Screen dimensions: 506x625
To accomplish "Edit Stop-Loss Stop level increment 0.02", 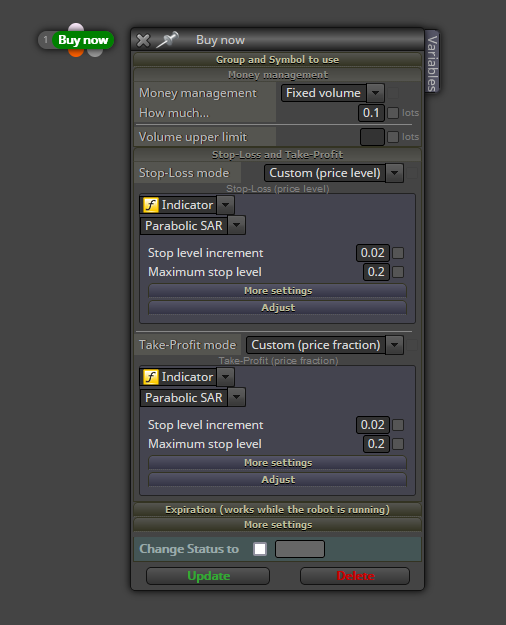I will pos(372,253).
